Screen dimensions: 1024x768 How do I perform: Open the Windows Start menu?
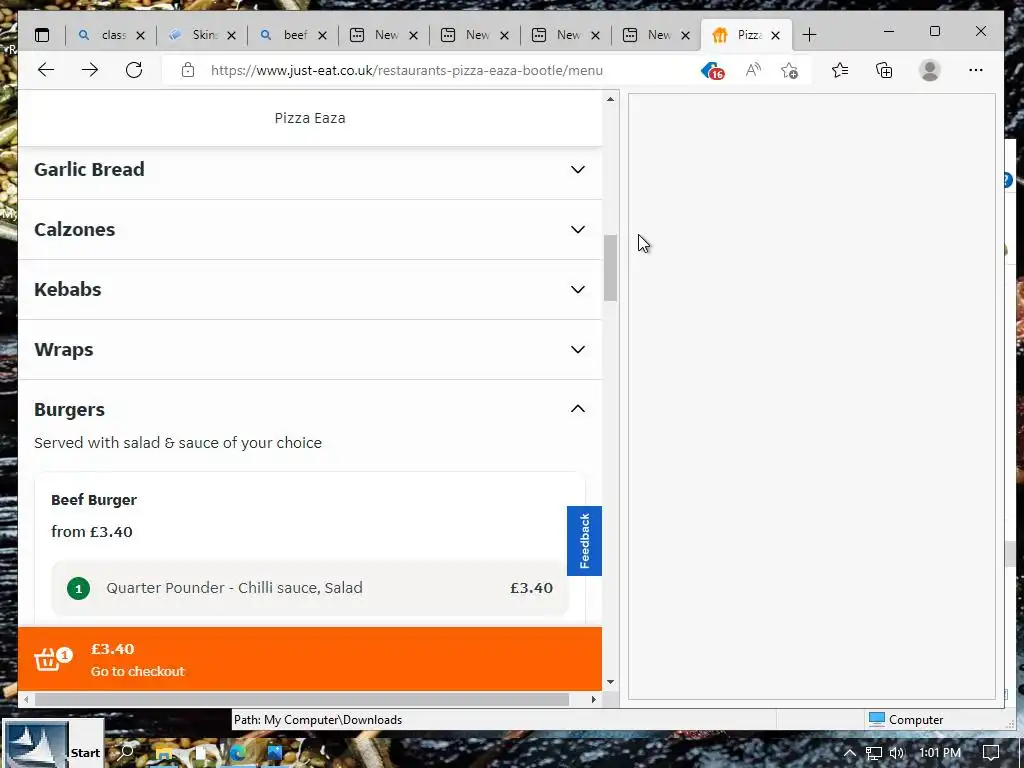(52, 744)
